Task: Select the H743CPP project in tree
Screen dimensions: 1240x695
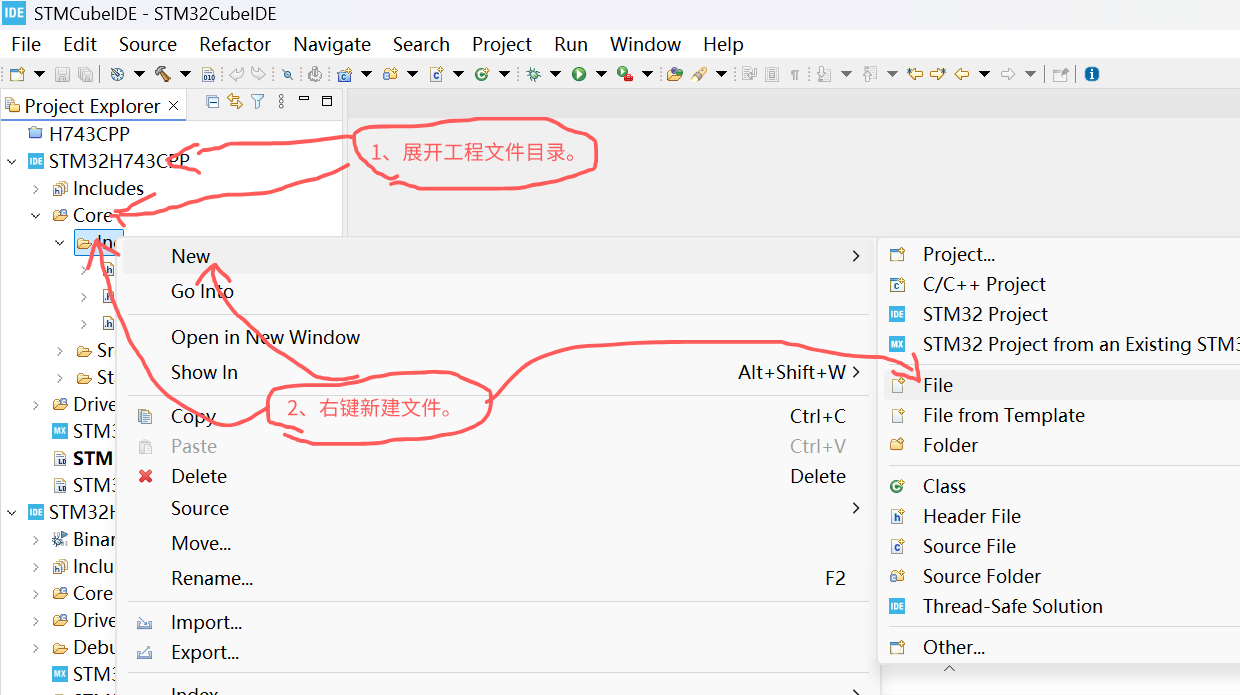Action: (89, 134)
